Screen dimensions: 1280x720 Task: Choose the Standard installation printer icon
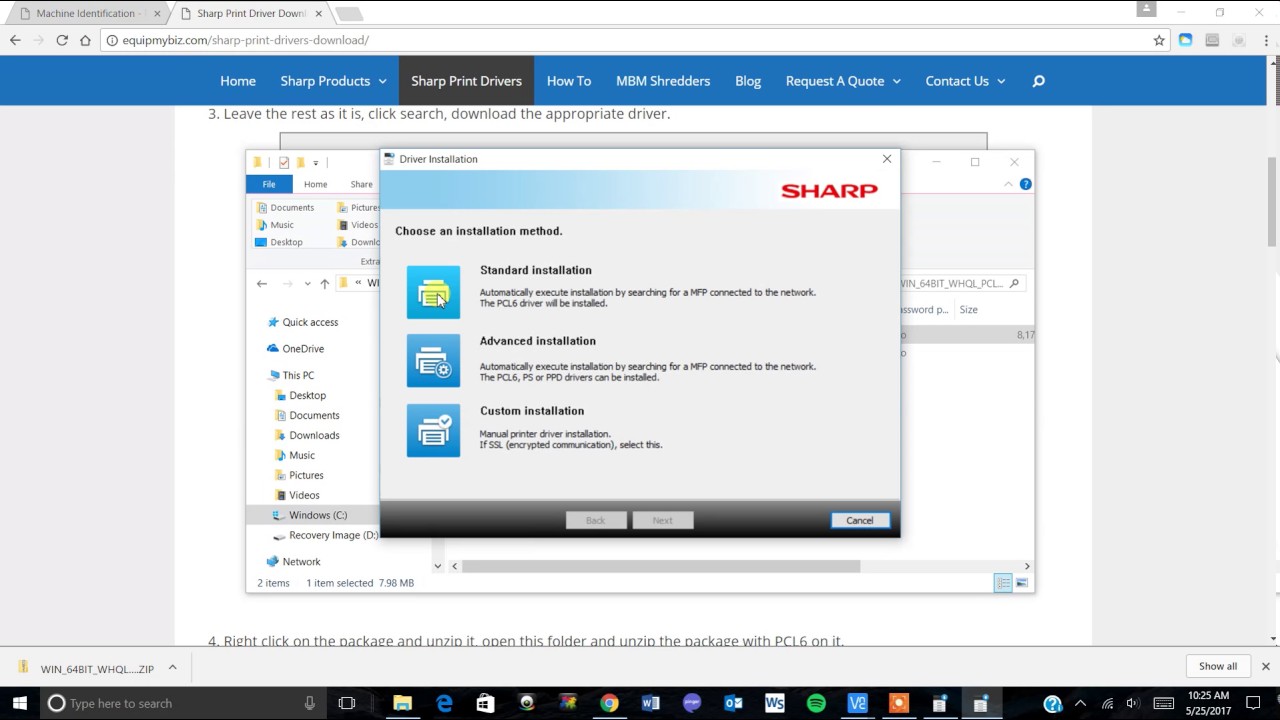pos(433,292)
